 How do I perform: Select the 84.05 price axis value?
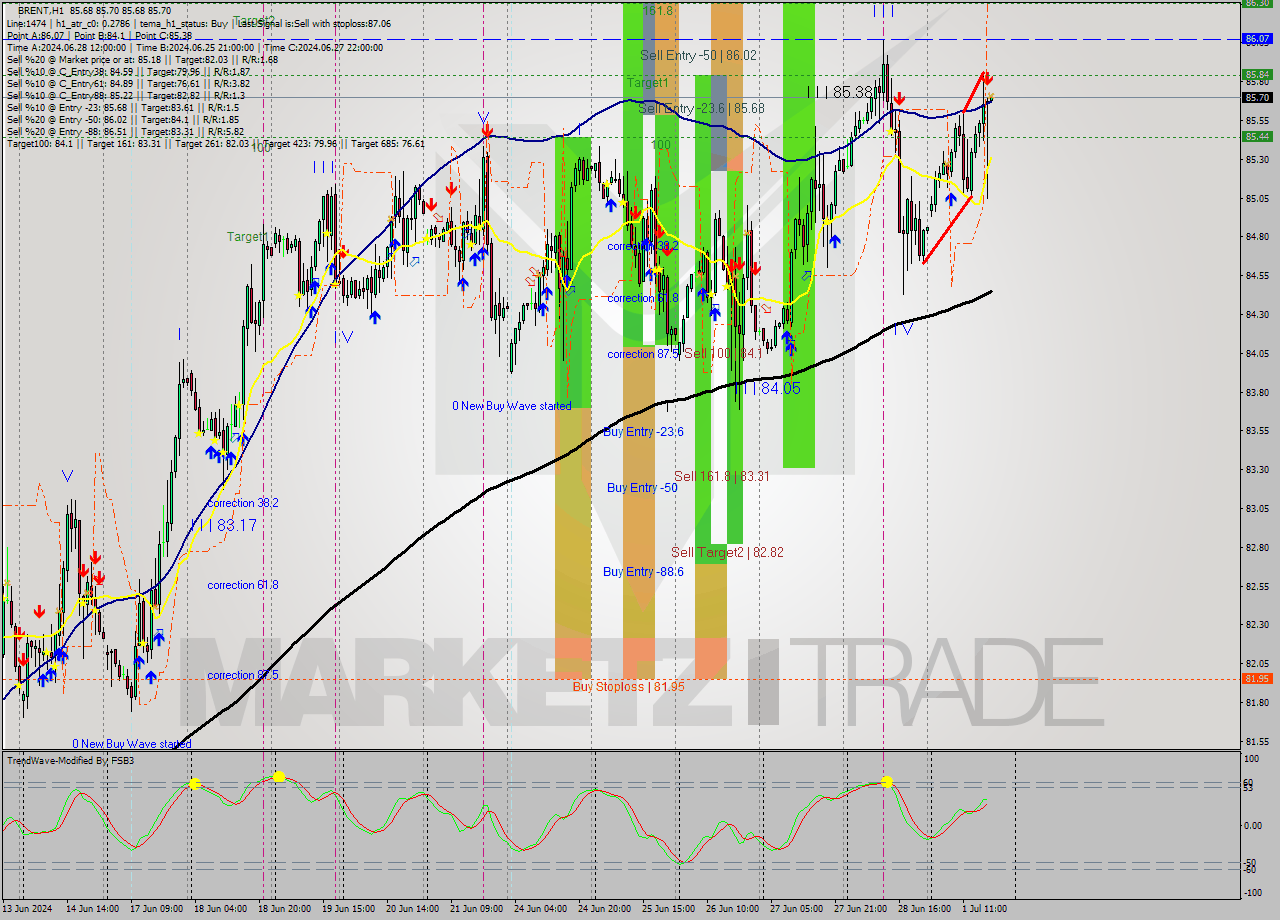[1256, 353]
